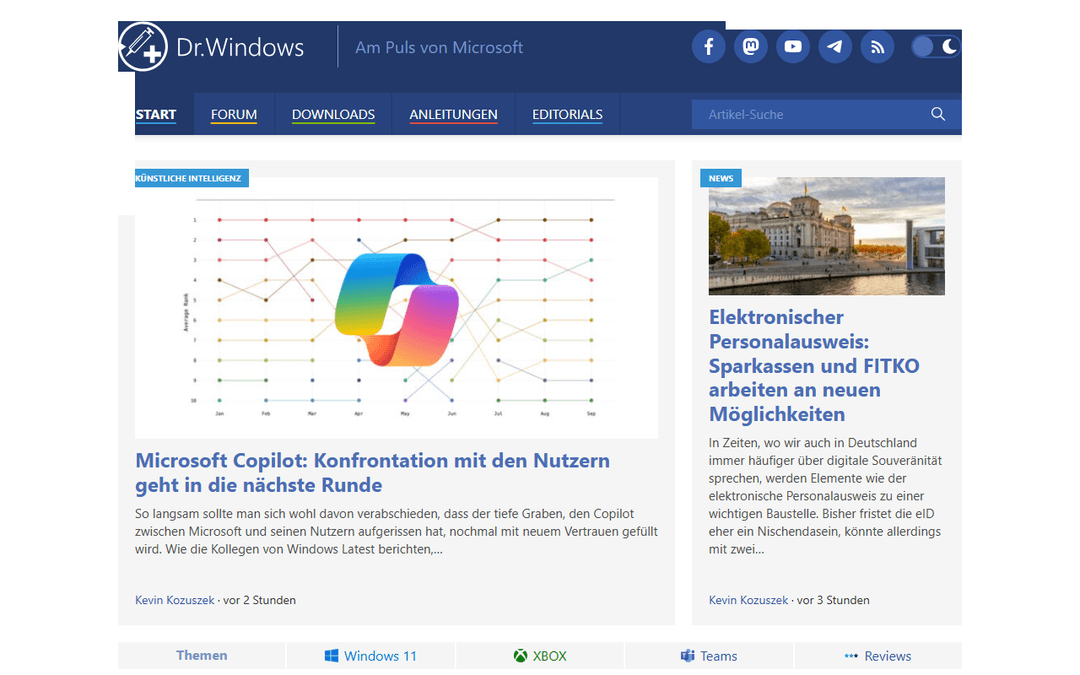Image resolution: width=1080 pixels, height=675 pixels.
Task: Open the Reichstag building article thumbnail
Action: tap(827, 236)
